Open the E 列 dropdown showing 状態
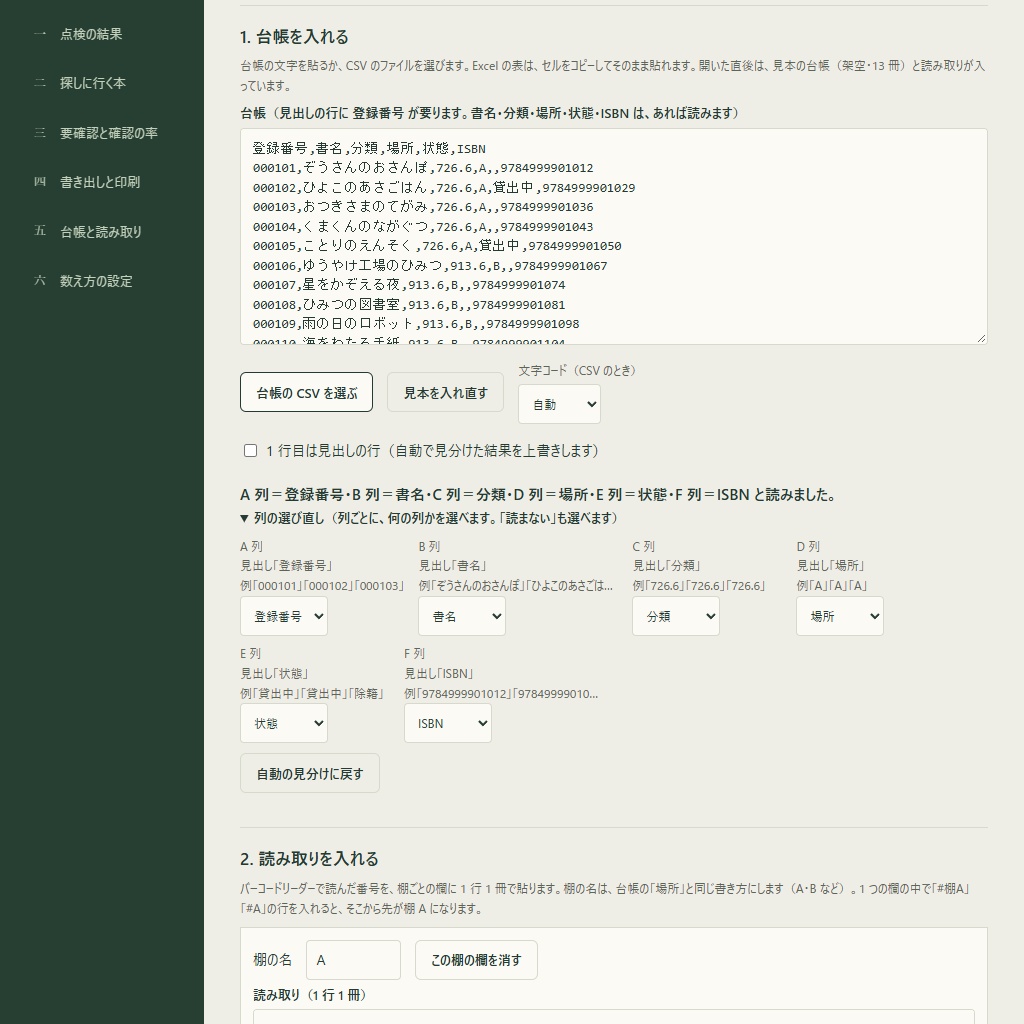The width and height of the screenshot is (1024, 1024). tap(284, 723)
